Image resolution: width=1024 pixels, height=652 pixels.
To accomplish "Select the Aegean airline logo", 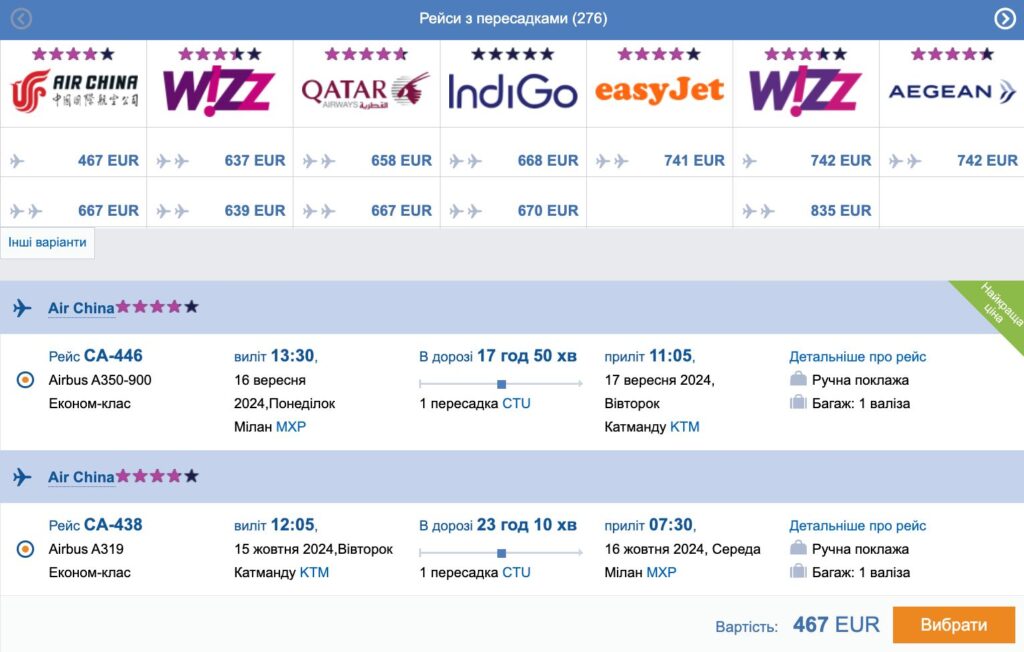I will (952, 92).
